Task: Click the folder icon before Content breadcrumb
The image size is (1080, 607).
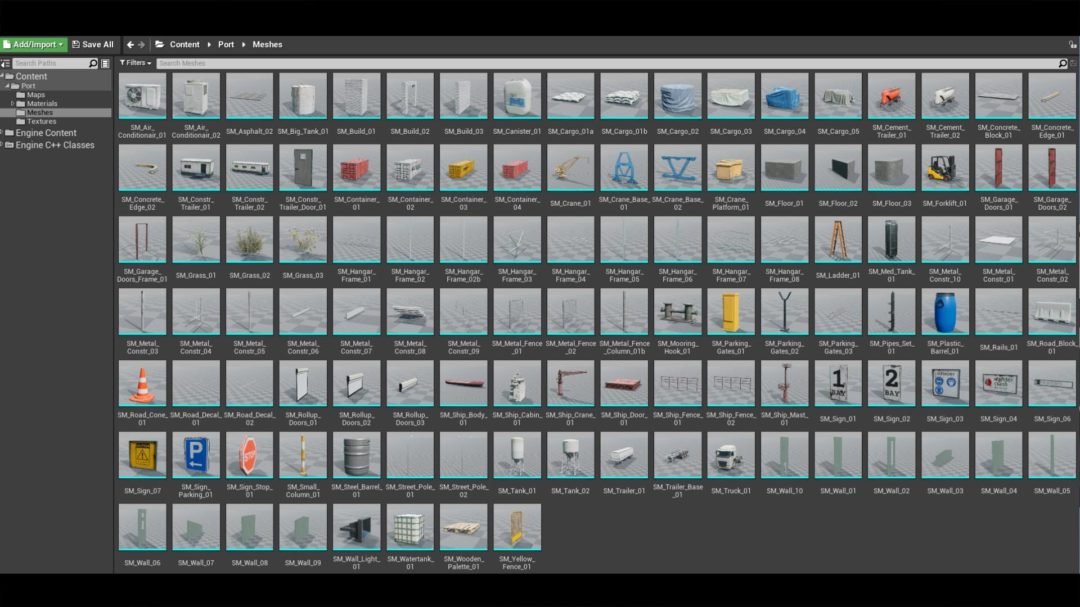Action: click(159, 45)
